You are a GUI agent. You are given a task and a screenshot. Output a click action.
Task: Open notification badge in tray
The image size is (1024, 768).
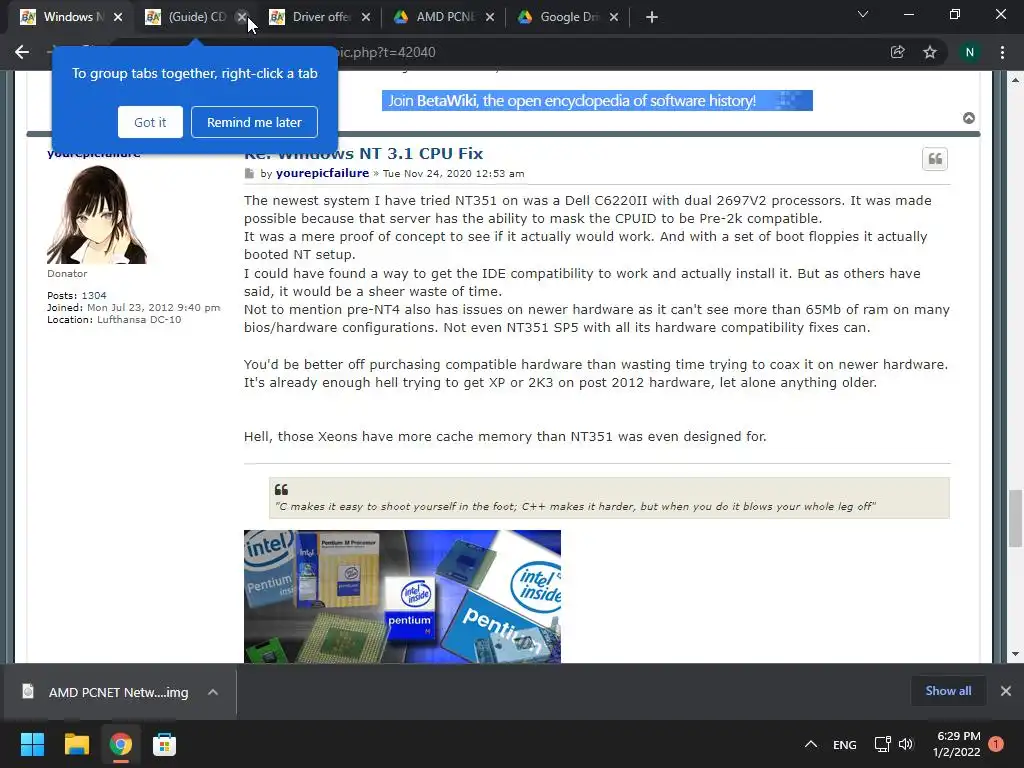pyautogui.click(x=996, y=744)
